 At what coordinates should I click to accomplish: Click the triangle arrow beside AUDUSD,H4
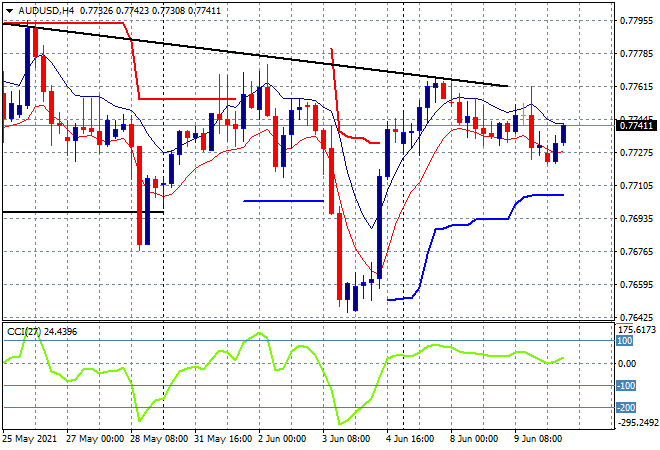coord(9,11)
